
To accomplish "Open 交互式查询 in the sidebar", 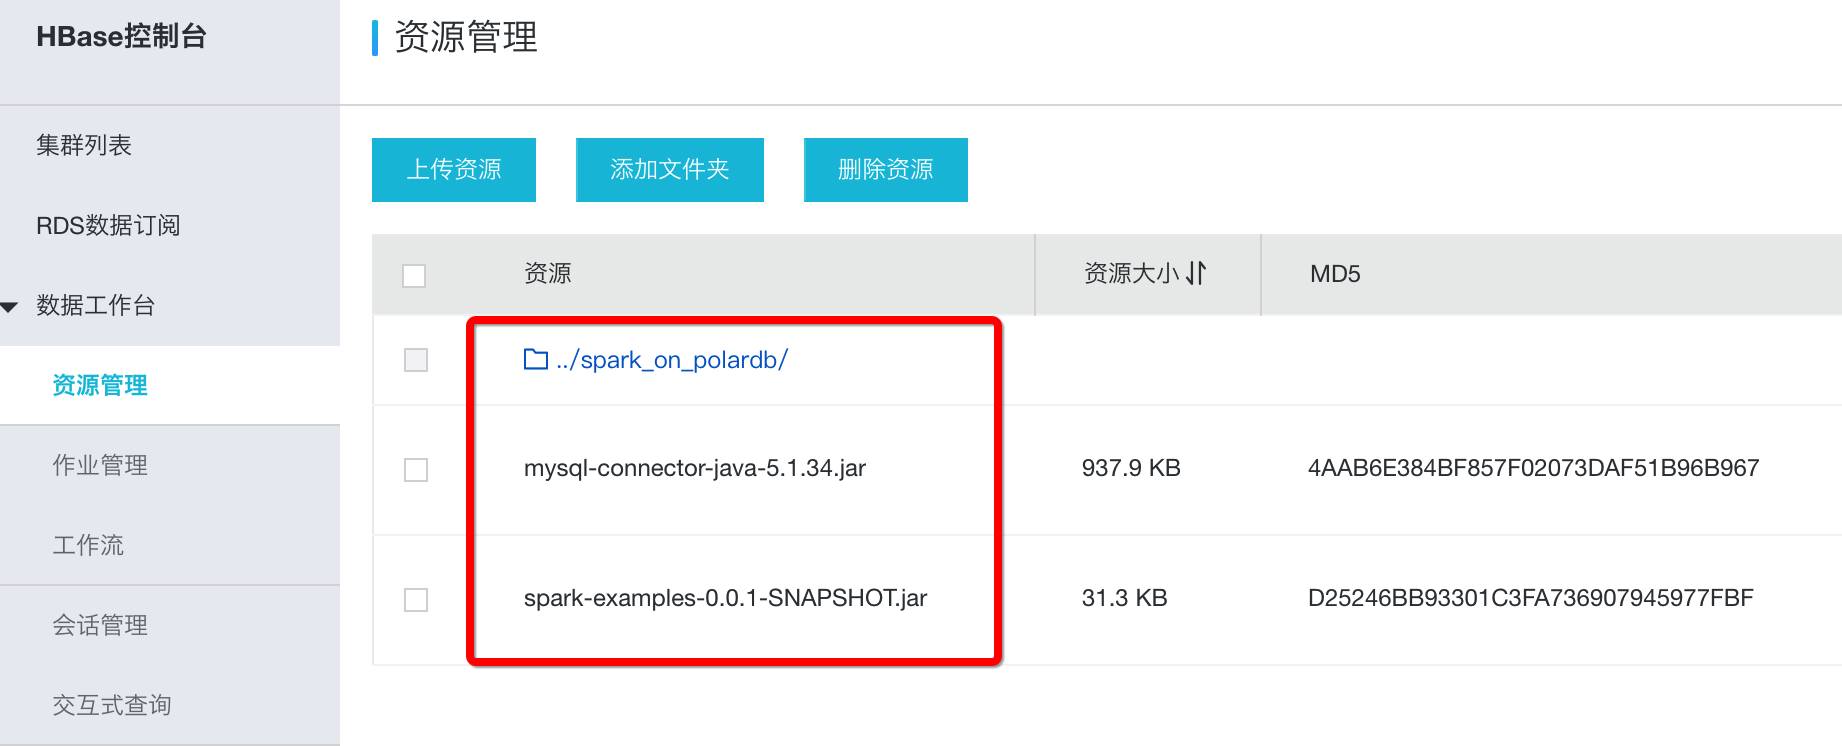I will (112, 705).
